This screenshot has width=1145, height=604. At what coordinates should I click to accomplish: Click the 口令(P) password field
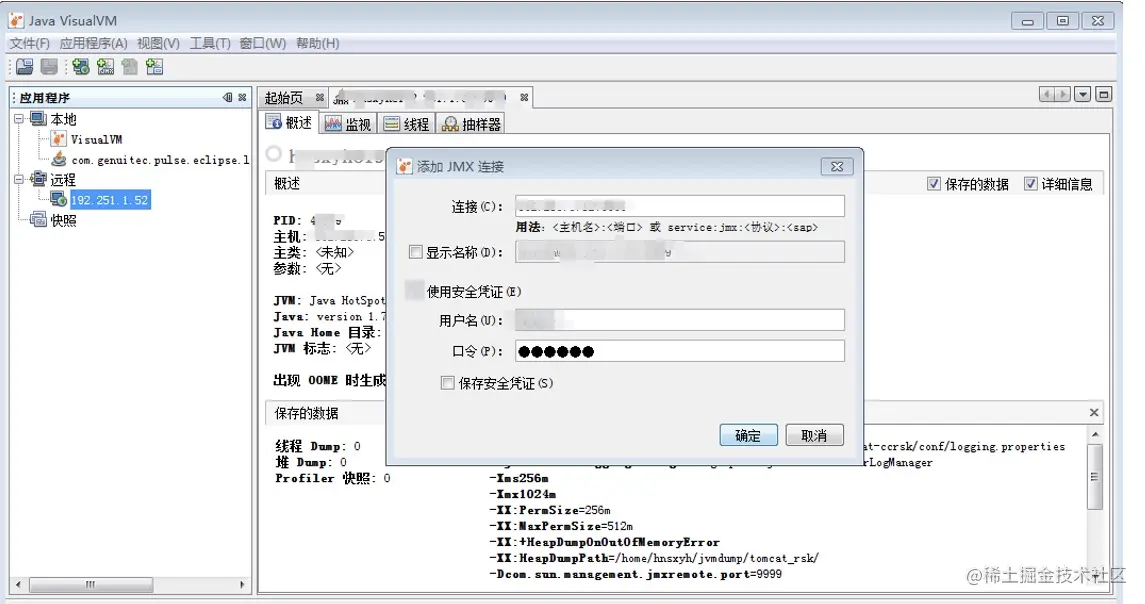pyautogui.click(x=680, y=351)
